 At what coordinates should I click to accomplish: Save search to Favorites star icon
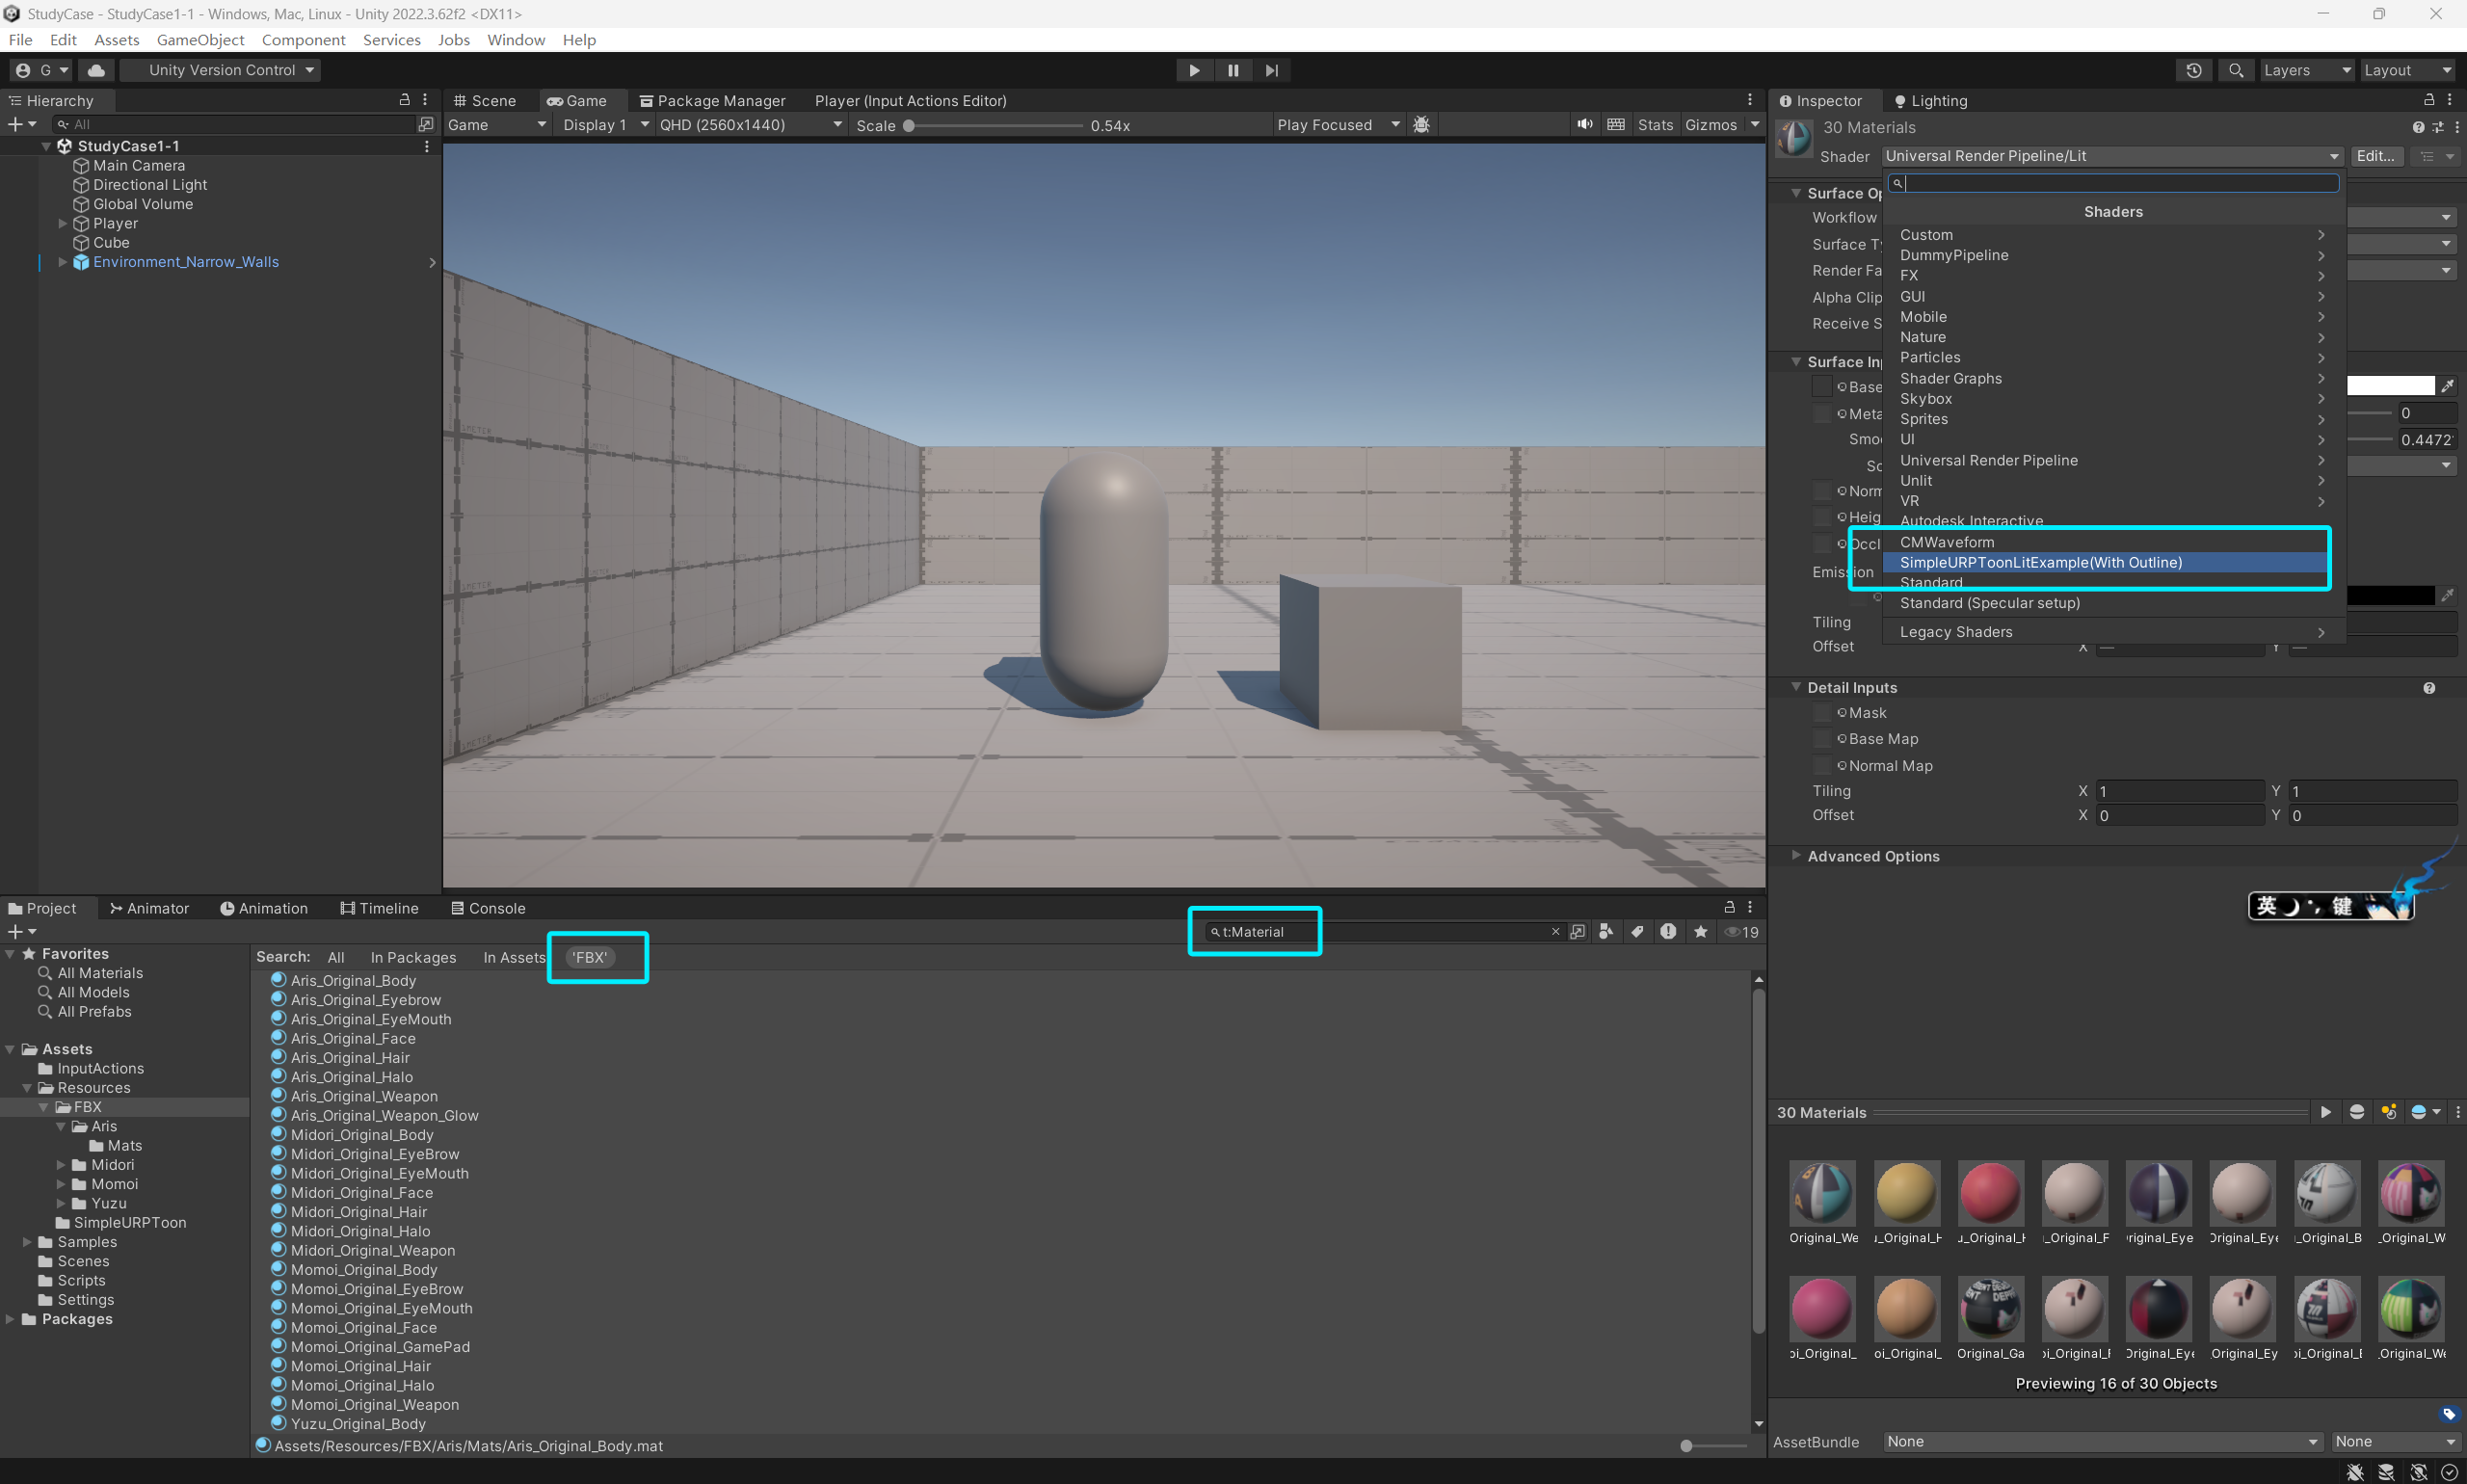pyautogui.click(x=1700, y=932)
